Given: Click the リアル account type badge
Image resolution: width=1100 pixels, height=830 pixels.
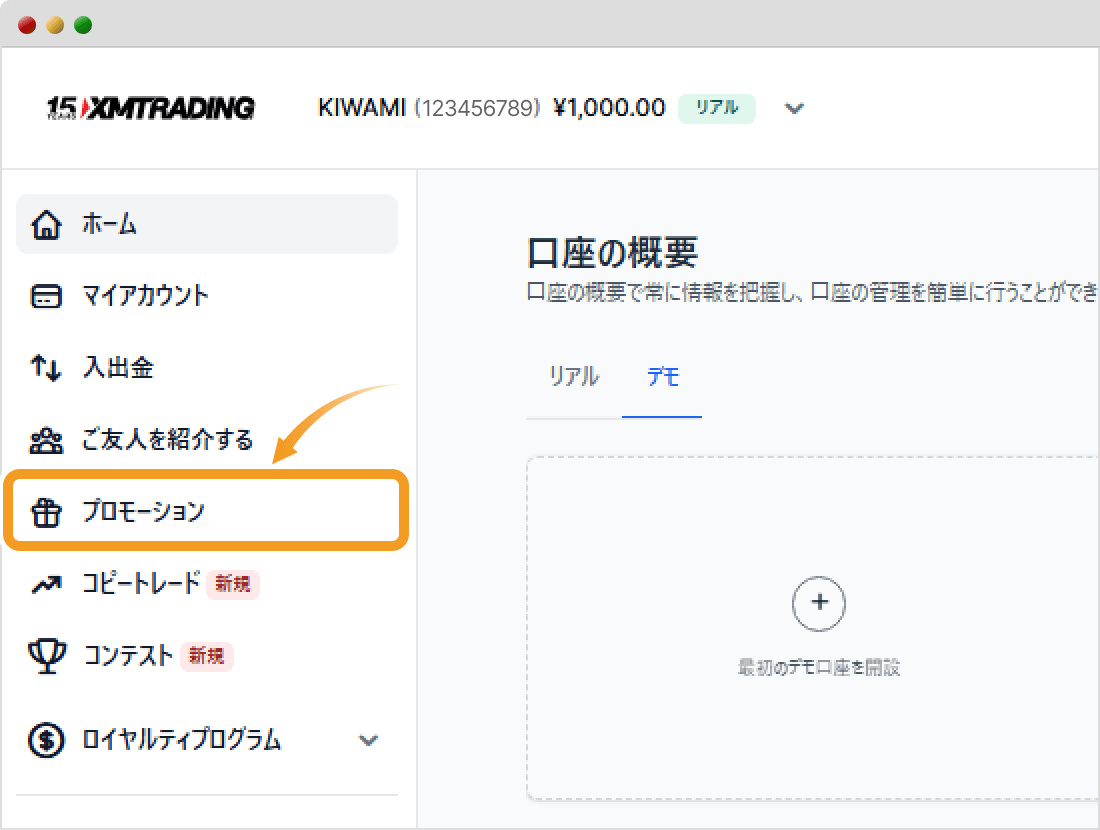Looking at the screenshot, I should tap(716, 107).
